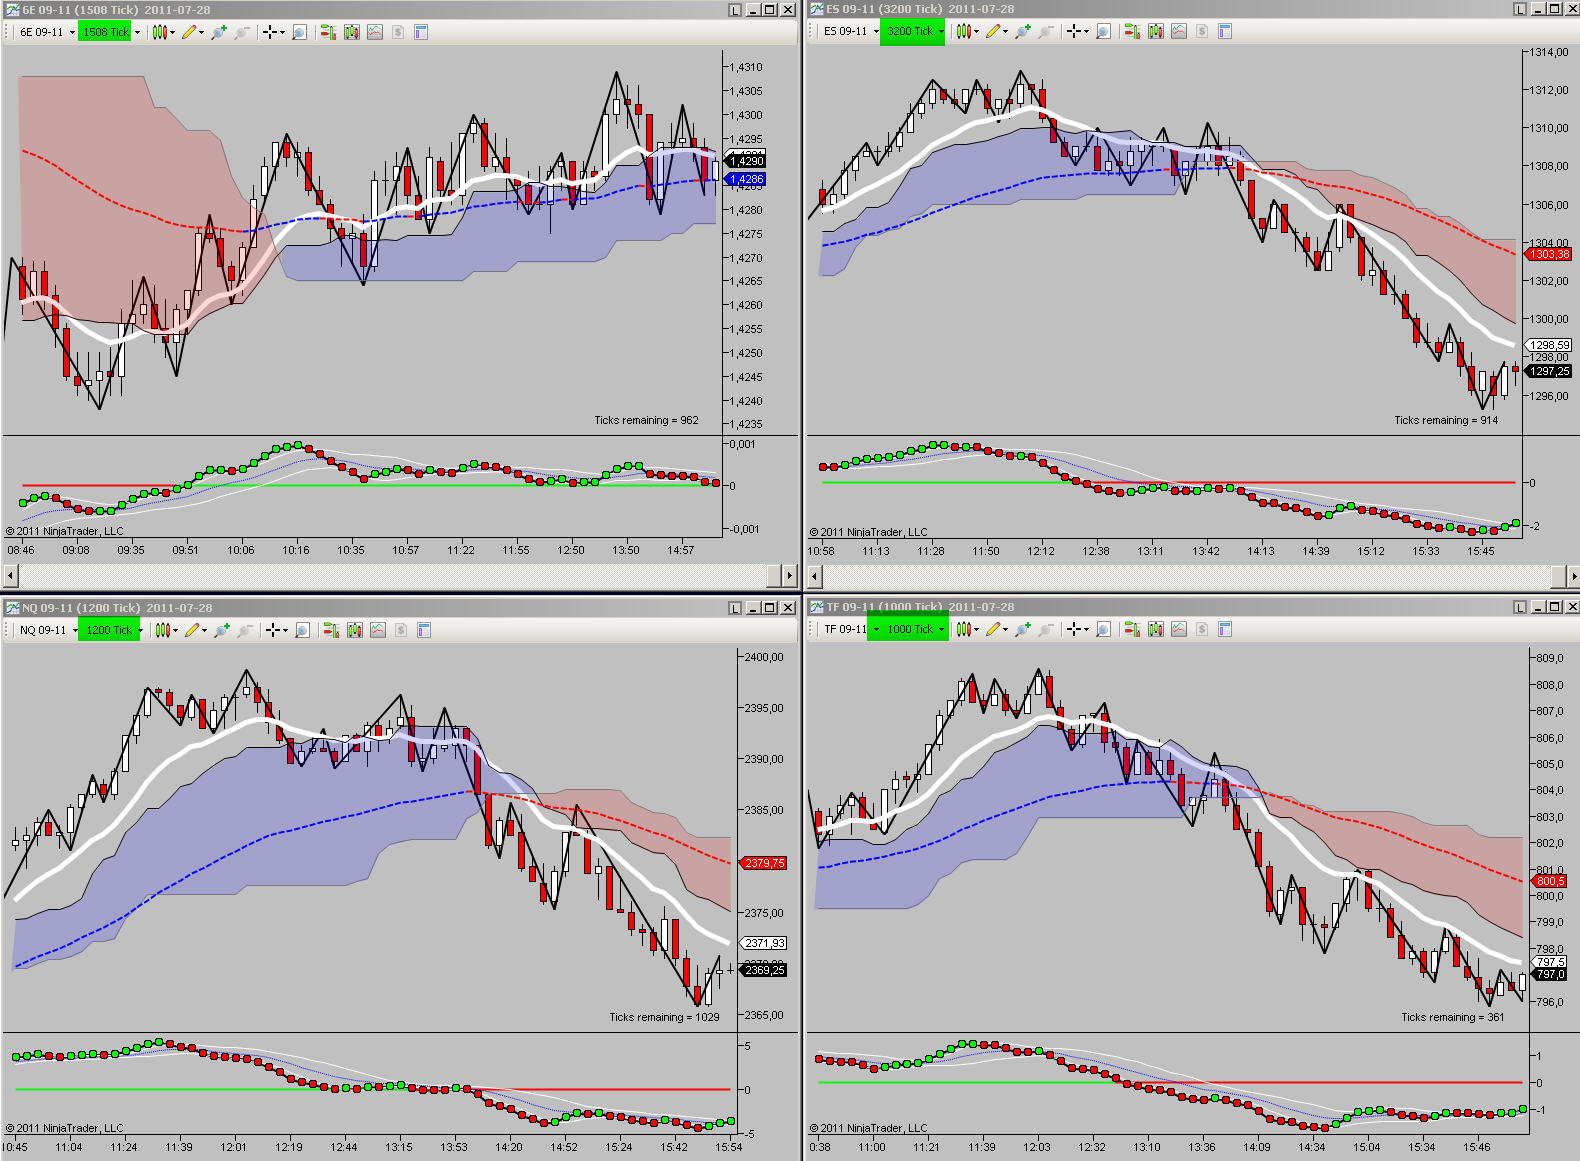The image size is (1580, 1161).
Task: Click left scroll arrow under 6E chart
Action: 11,575
